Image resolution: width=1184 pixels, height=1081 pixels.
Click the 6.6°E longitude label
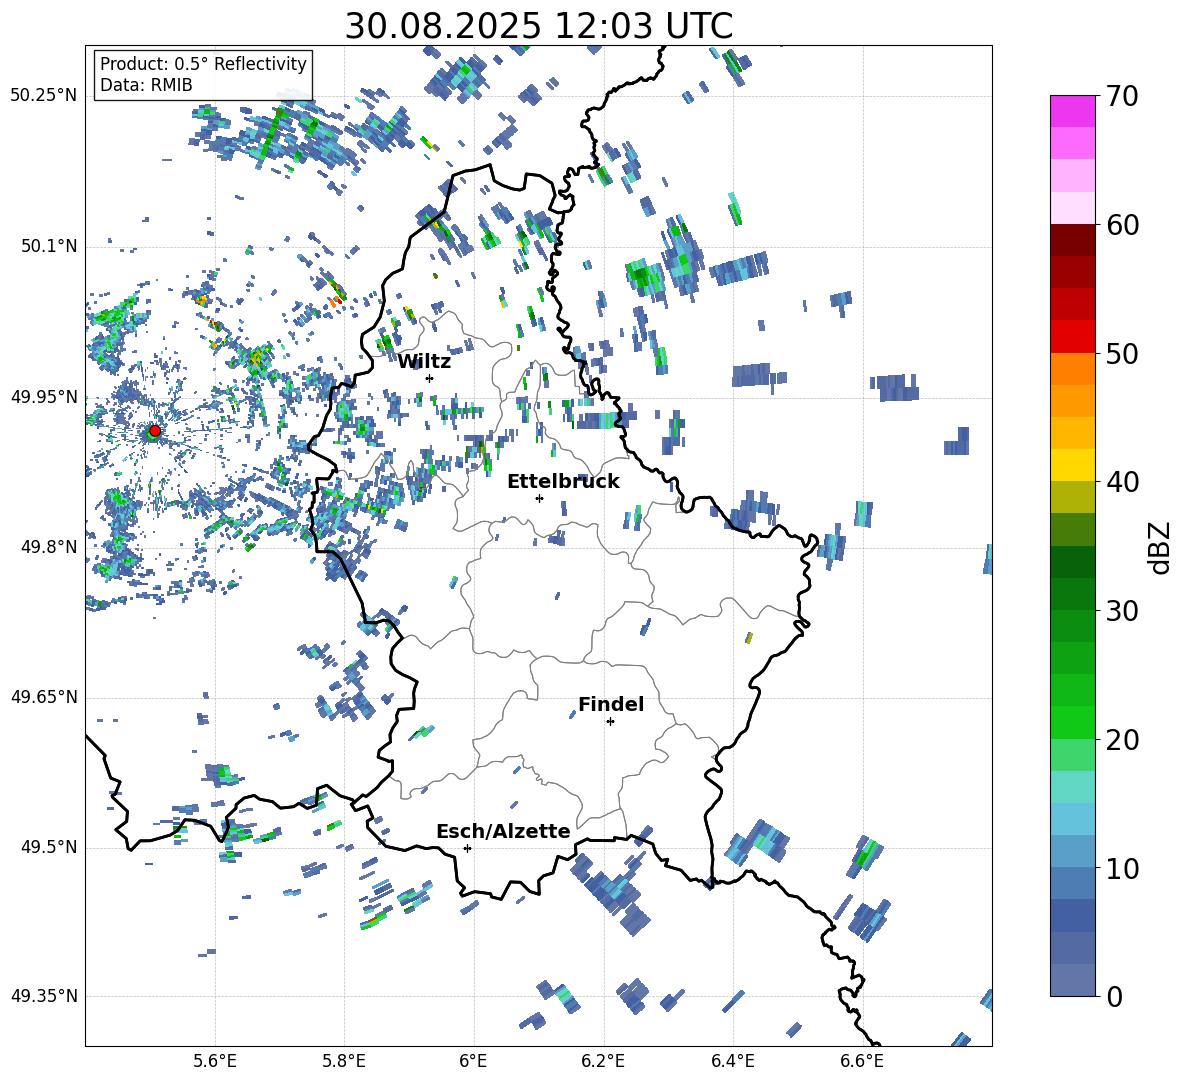click(x=862, y=1061)
